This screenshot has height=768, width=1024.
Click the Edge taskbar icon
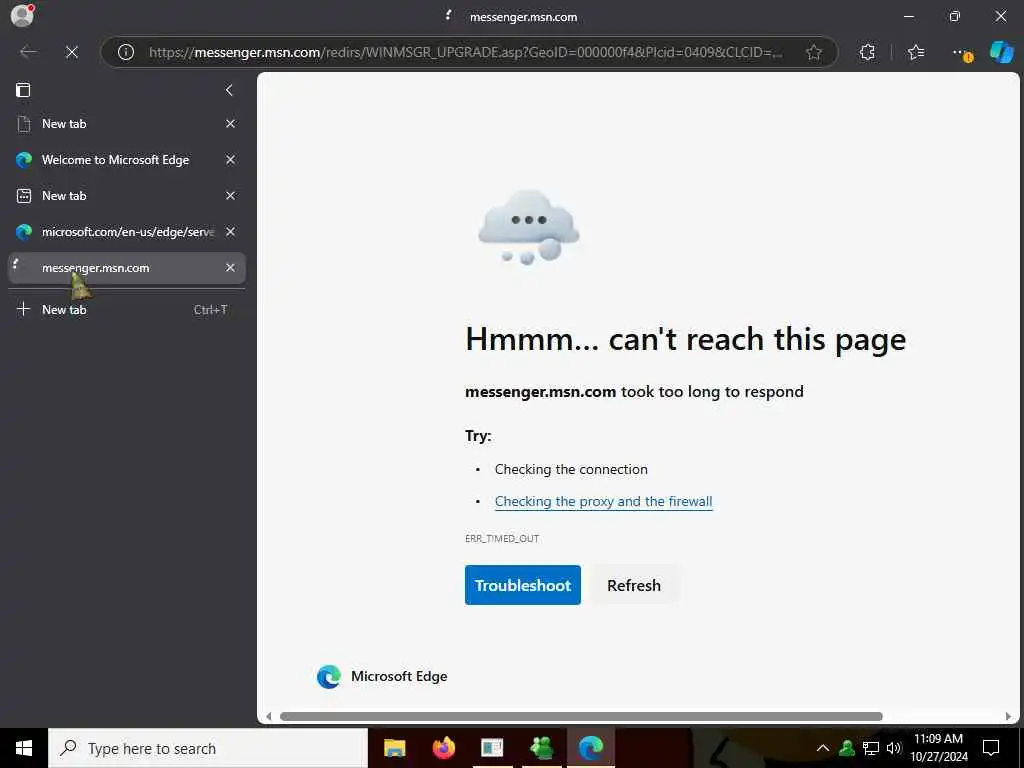pyautogui.click(x=591, y=748)
